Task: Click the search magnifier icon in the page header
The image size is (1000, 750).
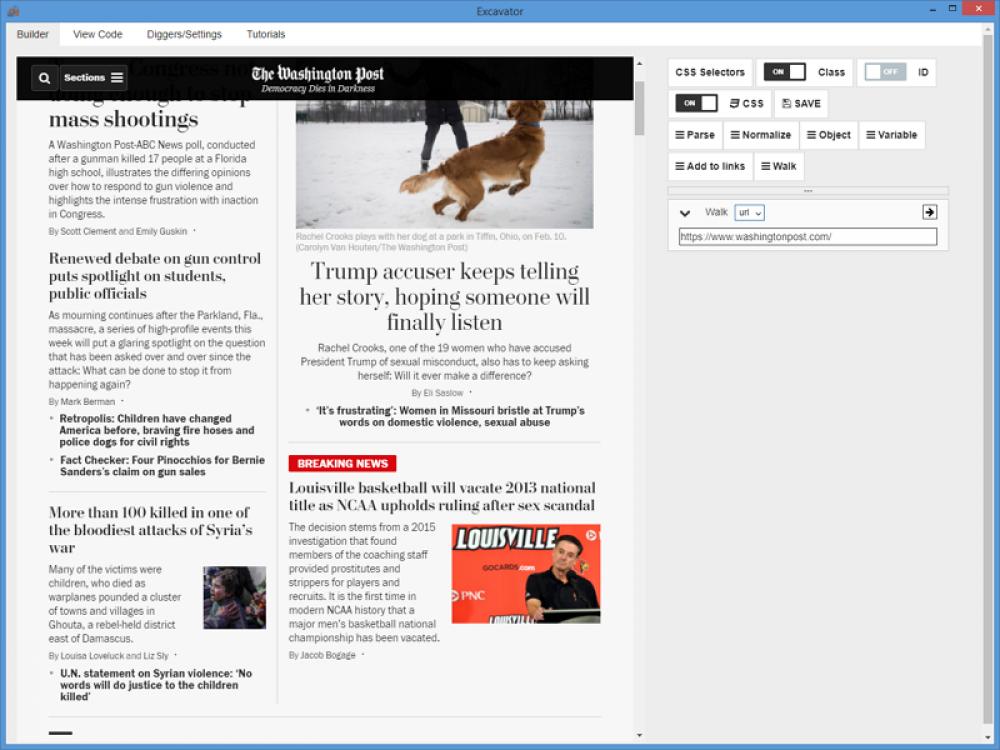Action: coord(45,78)
